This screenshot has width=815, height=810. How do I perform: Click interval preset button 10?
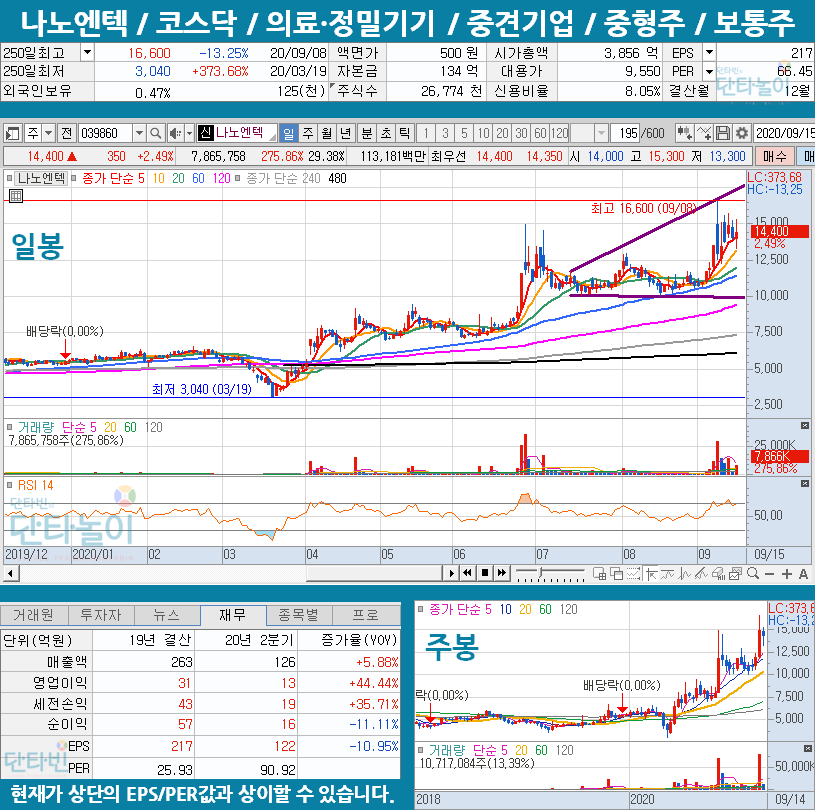(x=483, y=134)
